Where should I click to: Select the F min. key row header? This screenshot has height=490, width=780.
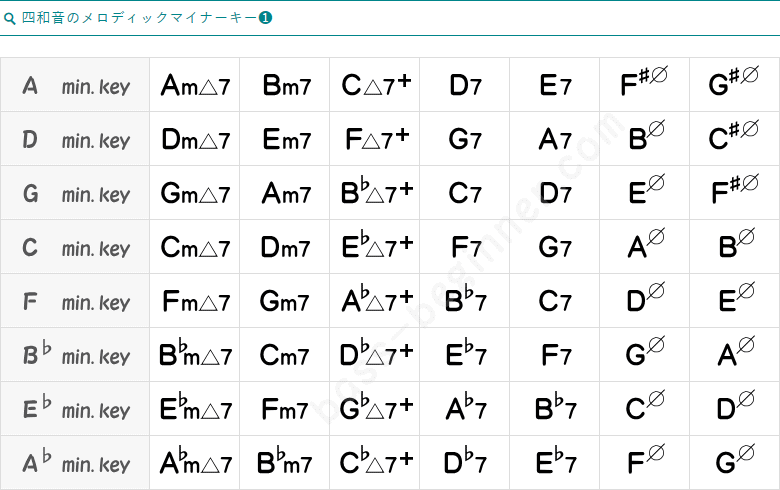point(76,302)
